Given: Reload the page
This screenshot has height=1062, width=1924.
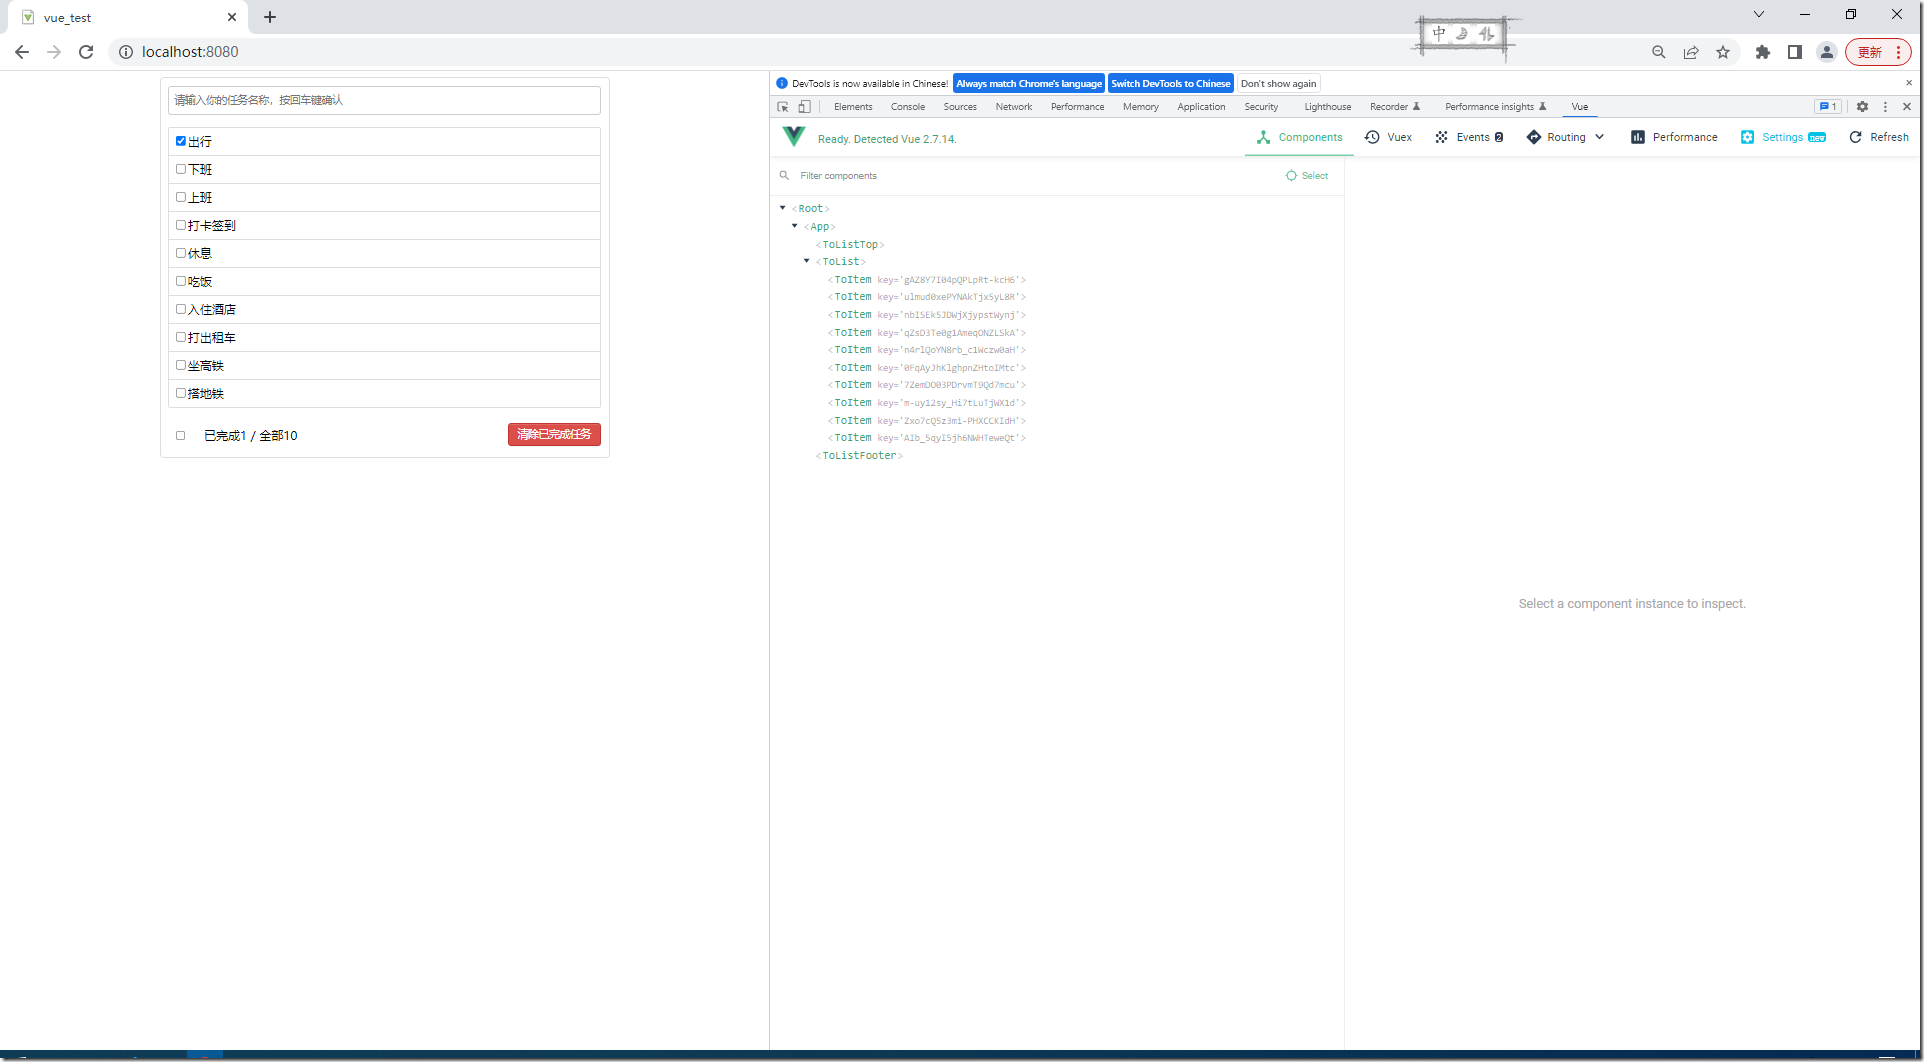Looking at the screenshot, I should pos(86,52).
